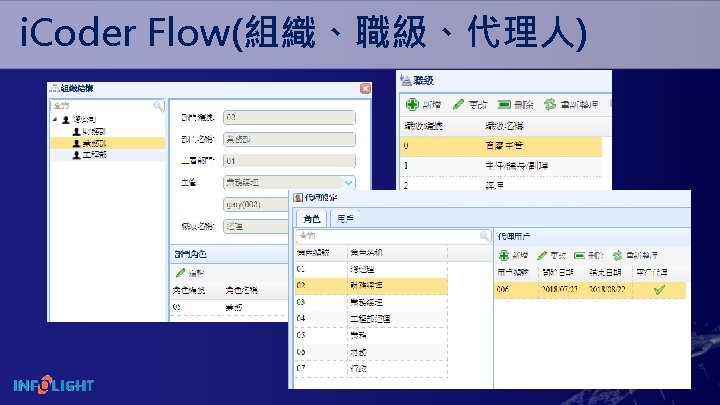Screen dimensions: 720x405
Task: Select the highlighted 業務部 tree node
Action: 95,143
